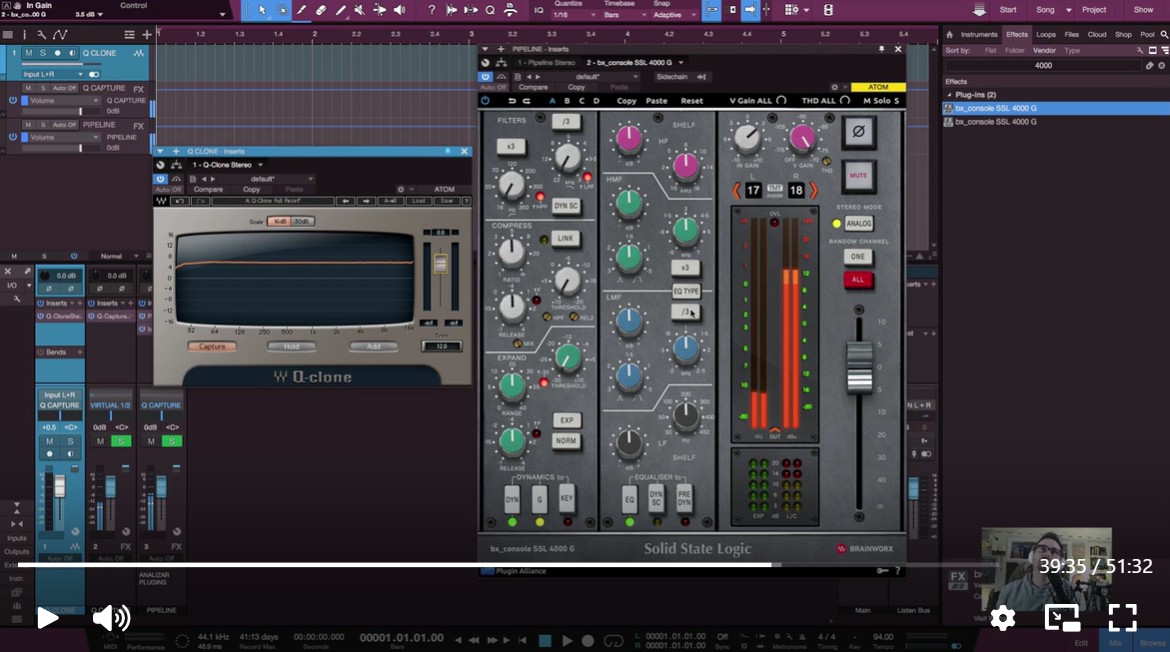
Task: Open the Instruments browser tab
Action: coord(979,35)
